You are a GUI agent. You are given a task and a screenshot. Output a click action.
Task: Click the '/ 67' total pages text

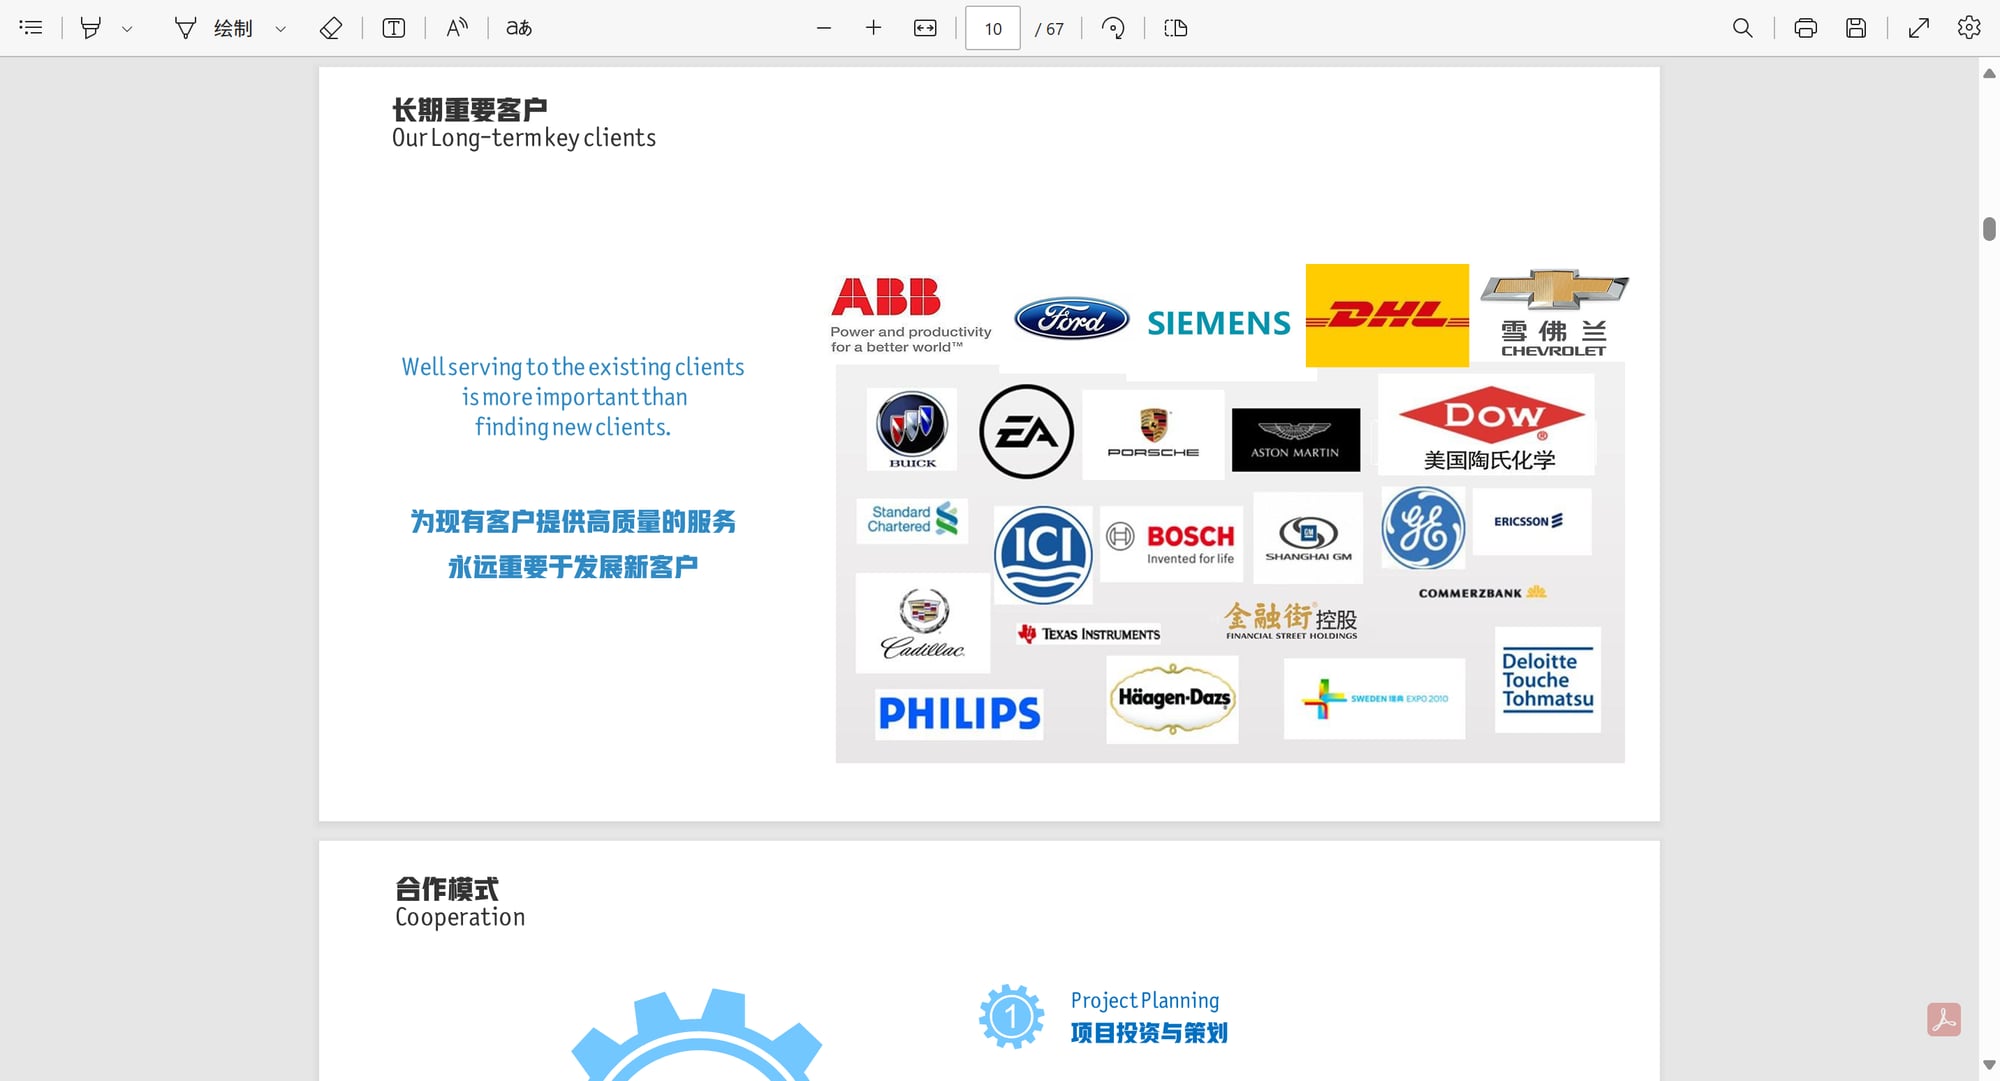point(1049,29)
